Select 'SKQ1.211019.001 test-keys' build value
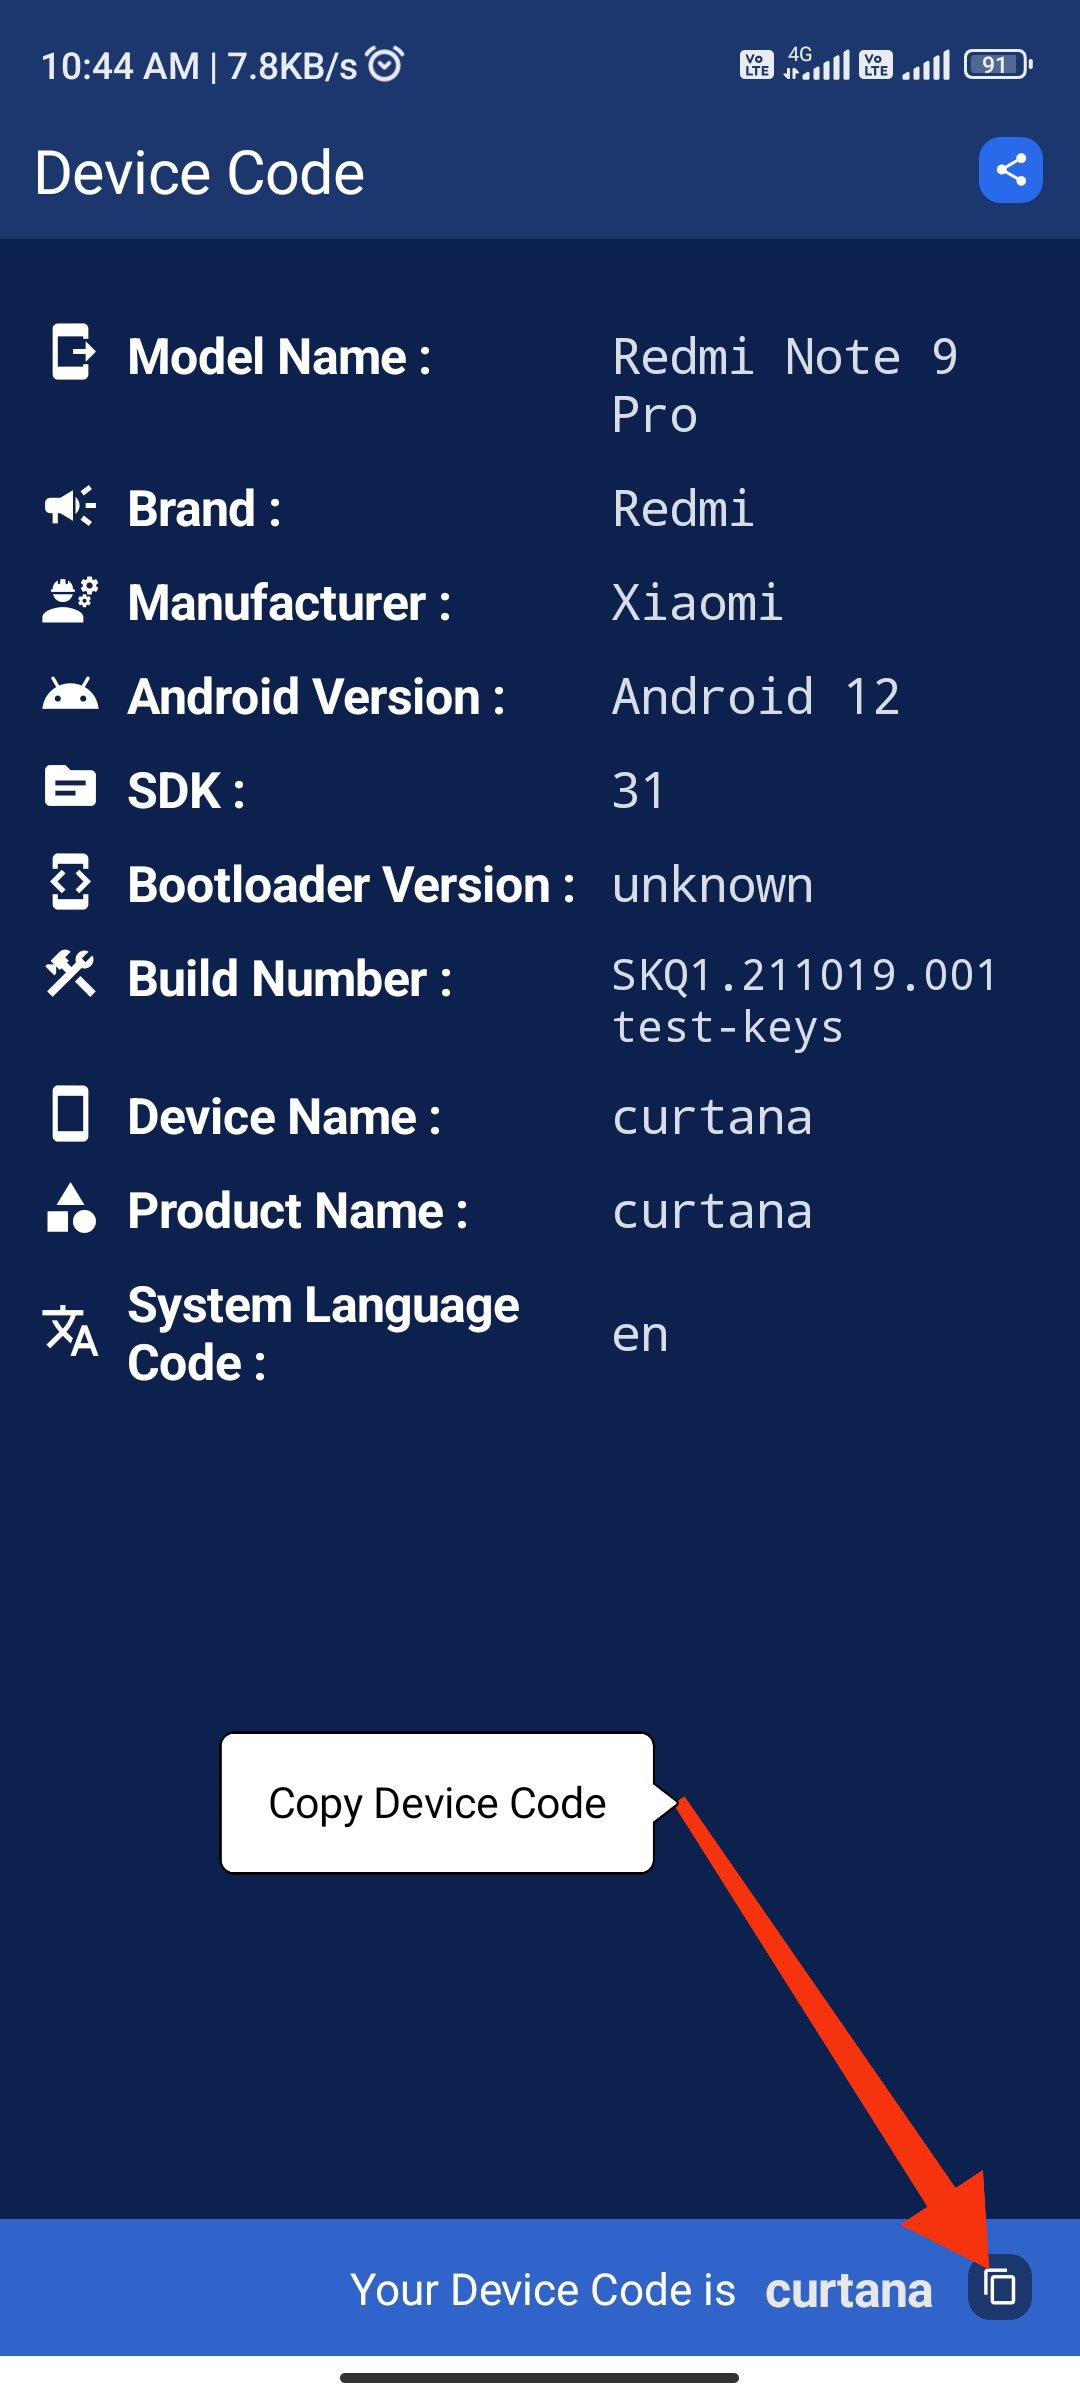The width and height of the screenshot is (1080, 2400). [805, 1000]
